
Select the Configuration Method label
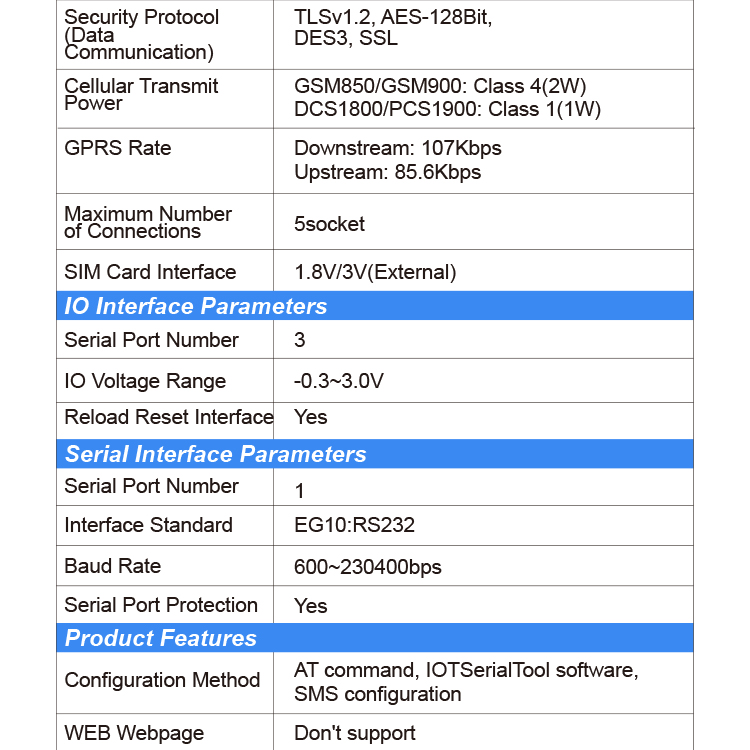tap(162, 680)
